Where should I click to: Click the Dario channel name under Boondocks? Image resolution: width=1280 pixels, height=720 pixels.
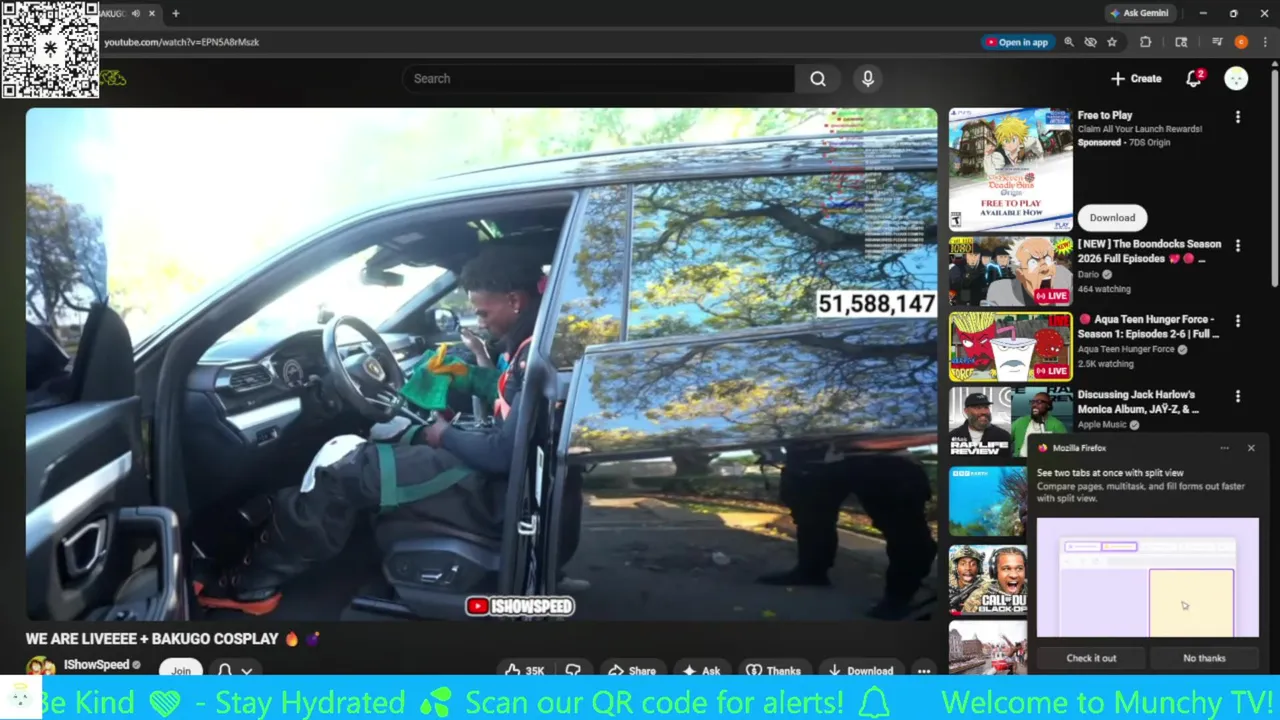click(x=1088, y=274)
